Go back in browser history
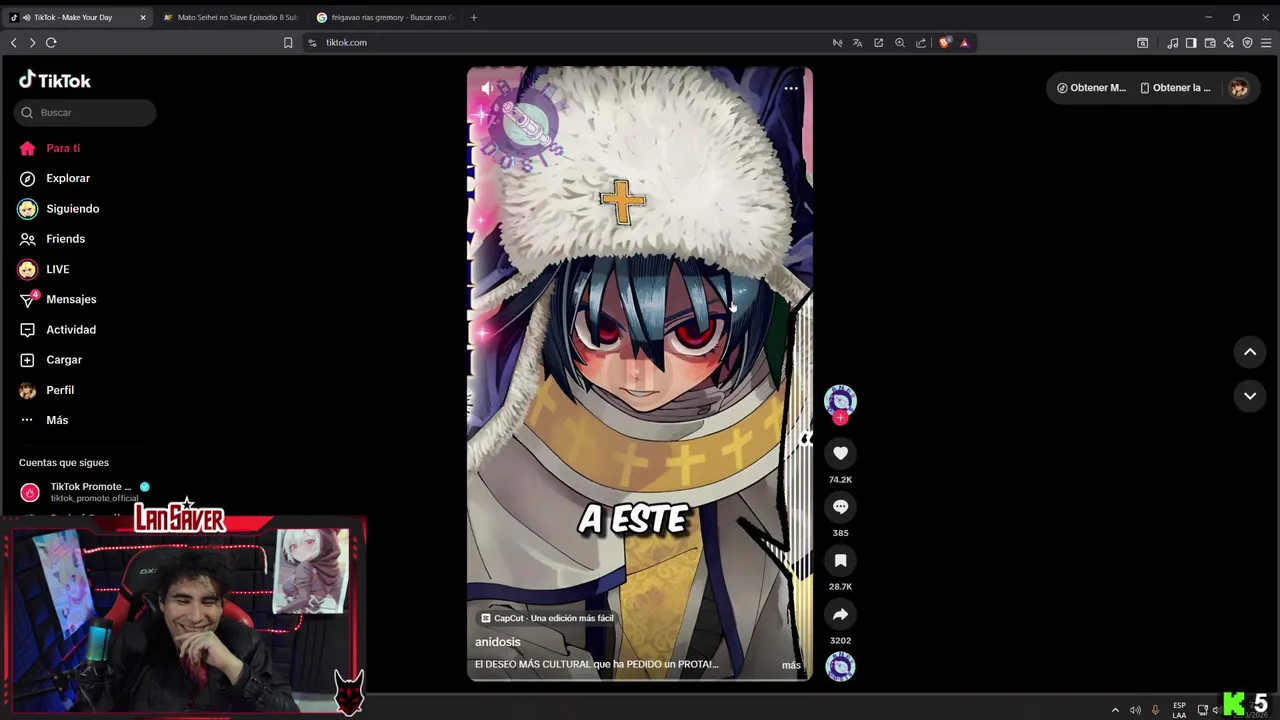This screenshot has height=720, width=1280. click(x=14, y=43)
